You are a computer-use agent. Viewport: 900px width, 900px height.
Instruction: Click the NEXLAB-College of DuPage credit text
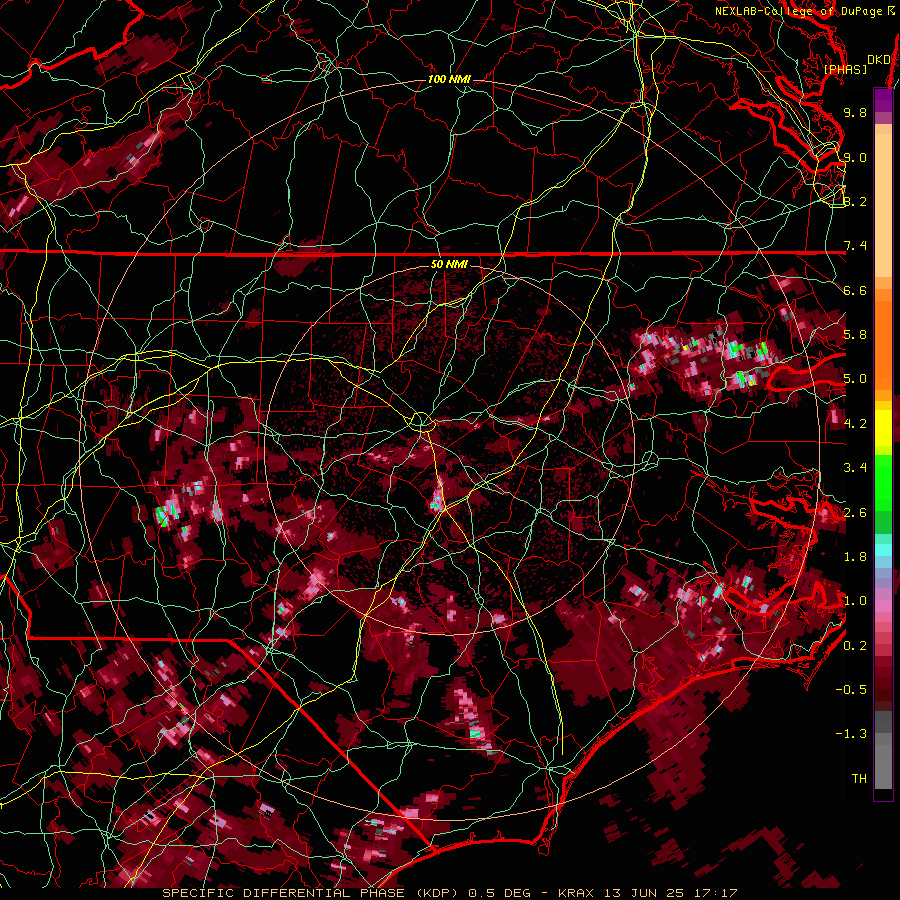[x=798, y=11]
